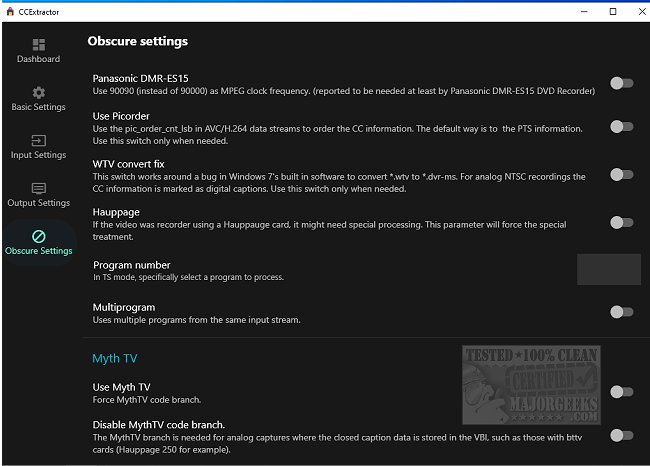The width and height of the screenshot is (650, 466).
Task: Click the Hauppage setting title
Action: click(116, 212)
